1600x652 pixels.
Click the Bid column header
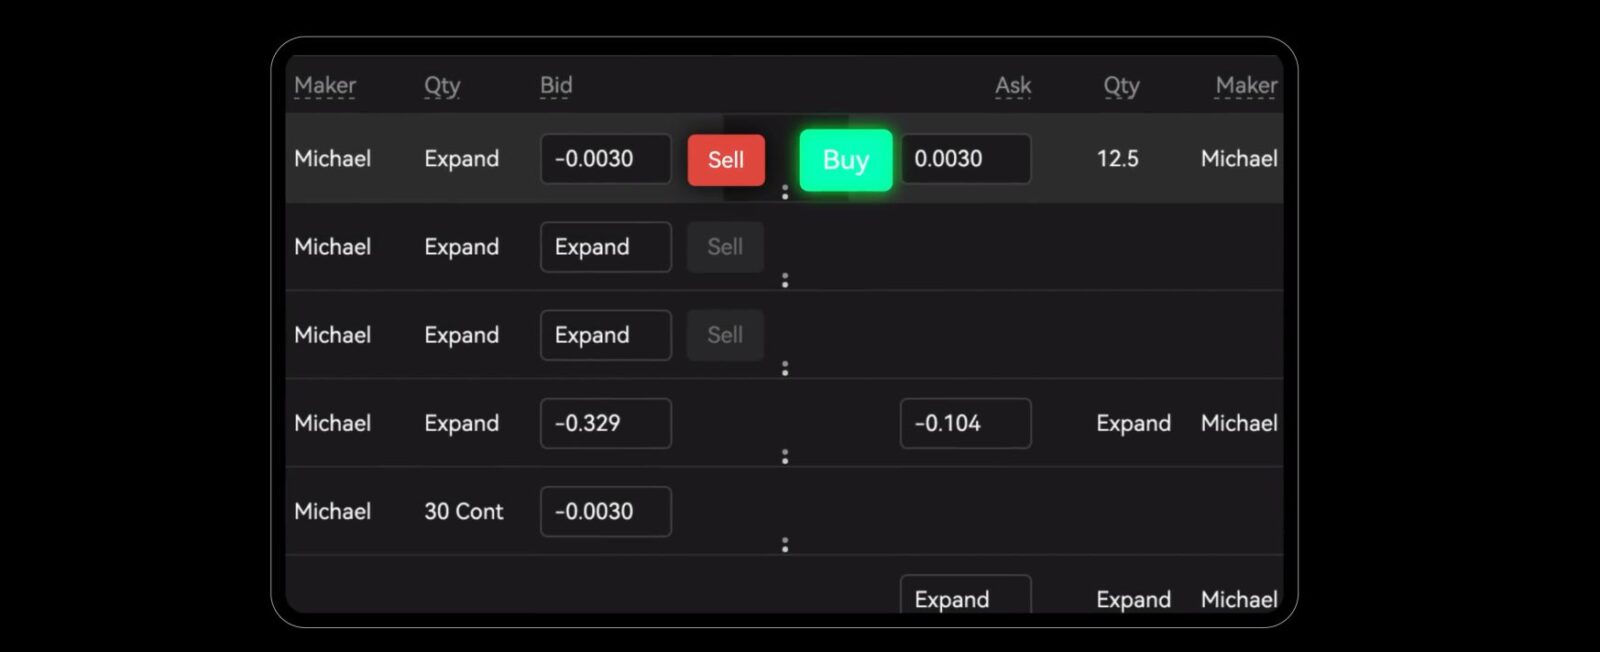(556, 86)
